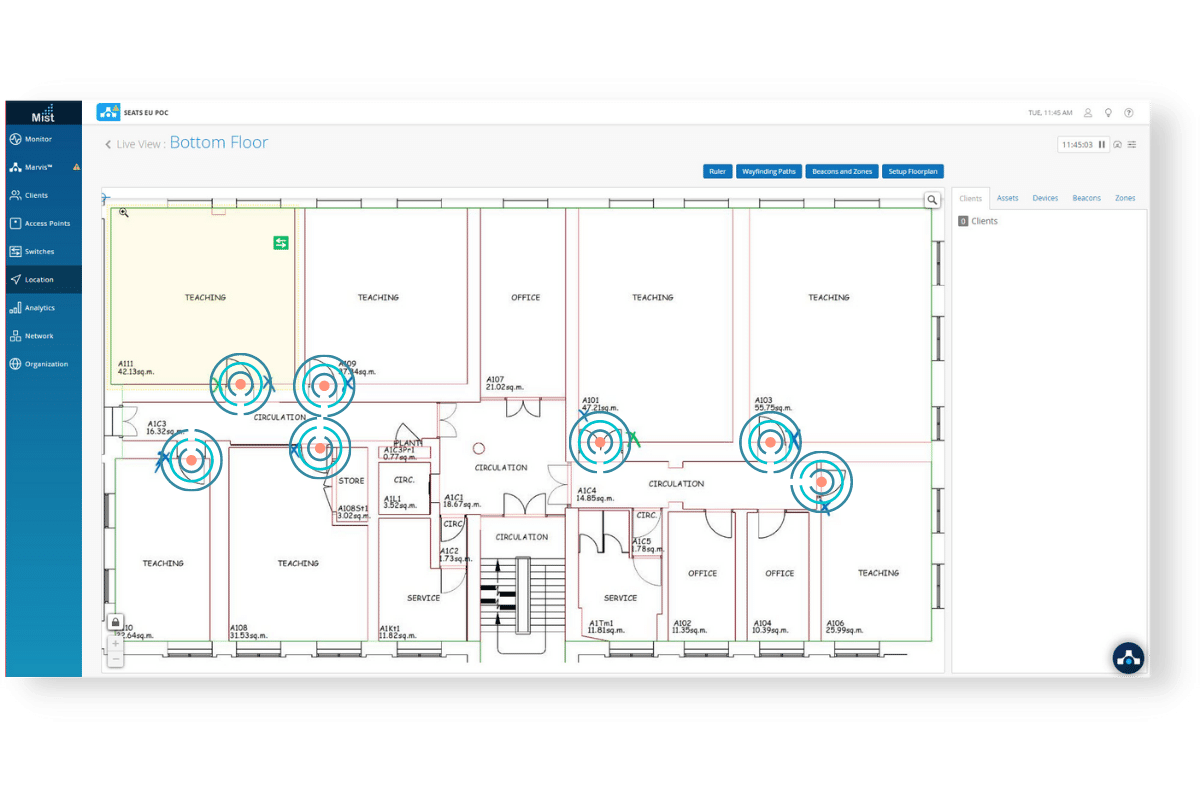
Task: Click the Mist logo
Action: click(43, 113)
